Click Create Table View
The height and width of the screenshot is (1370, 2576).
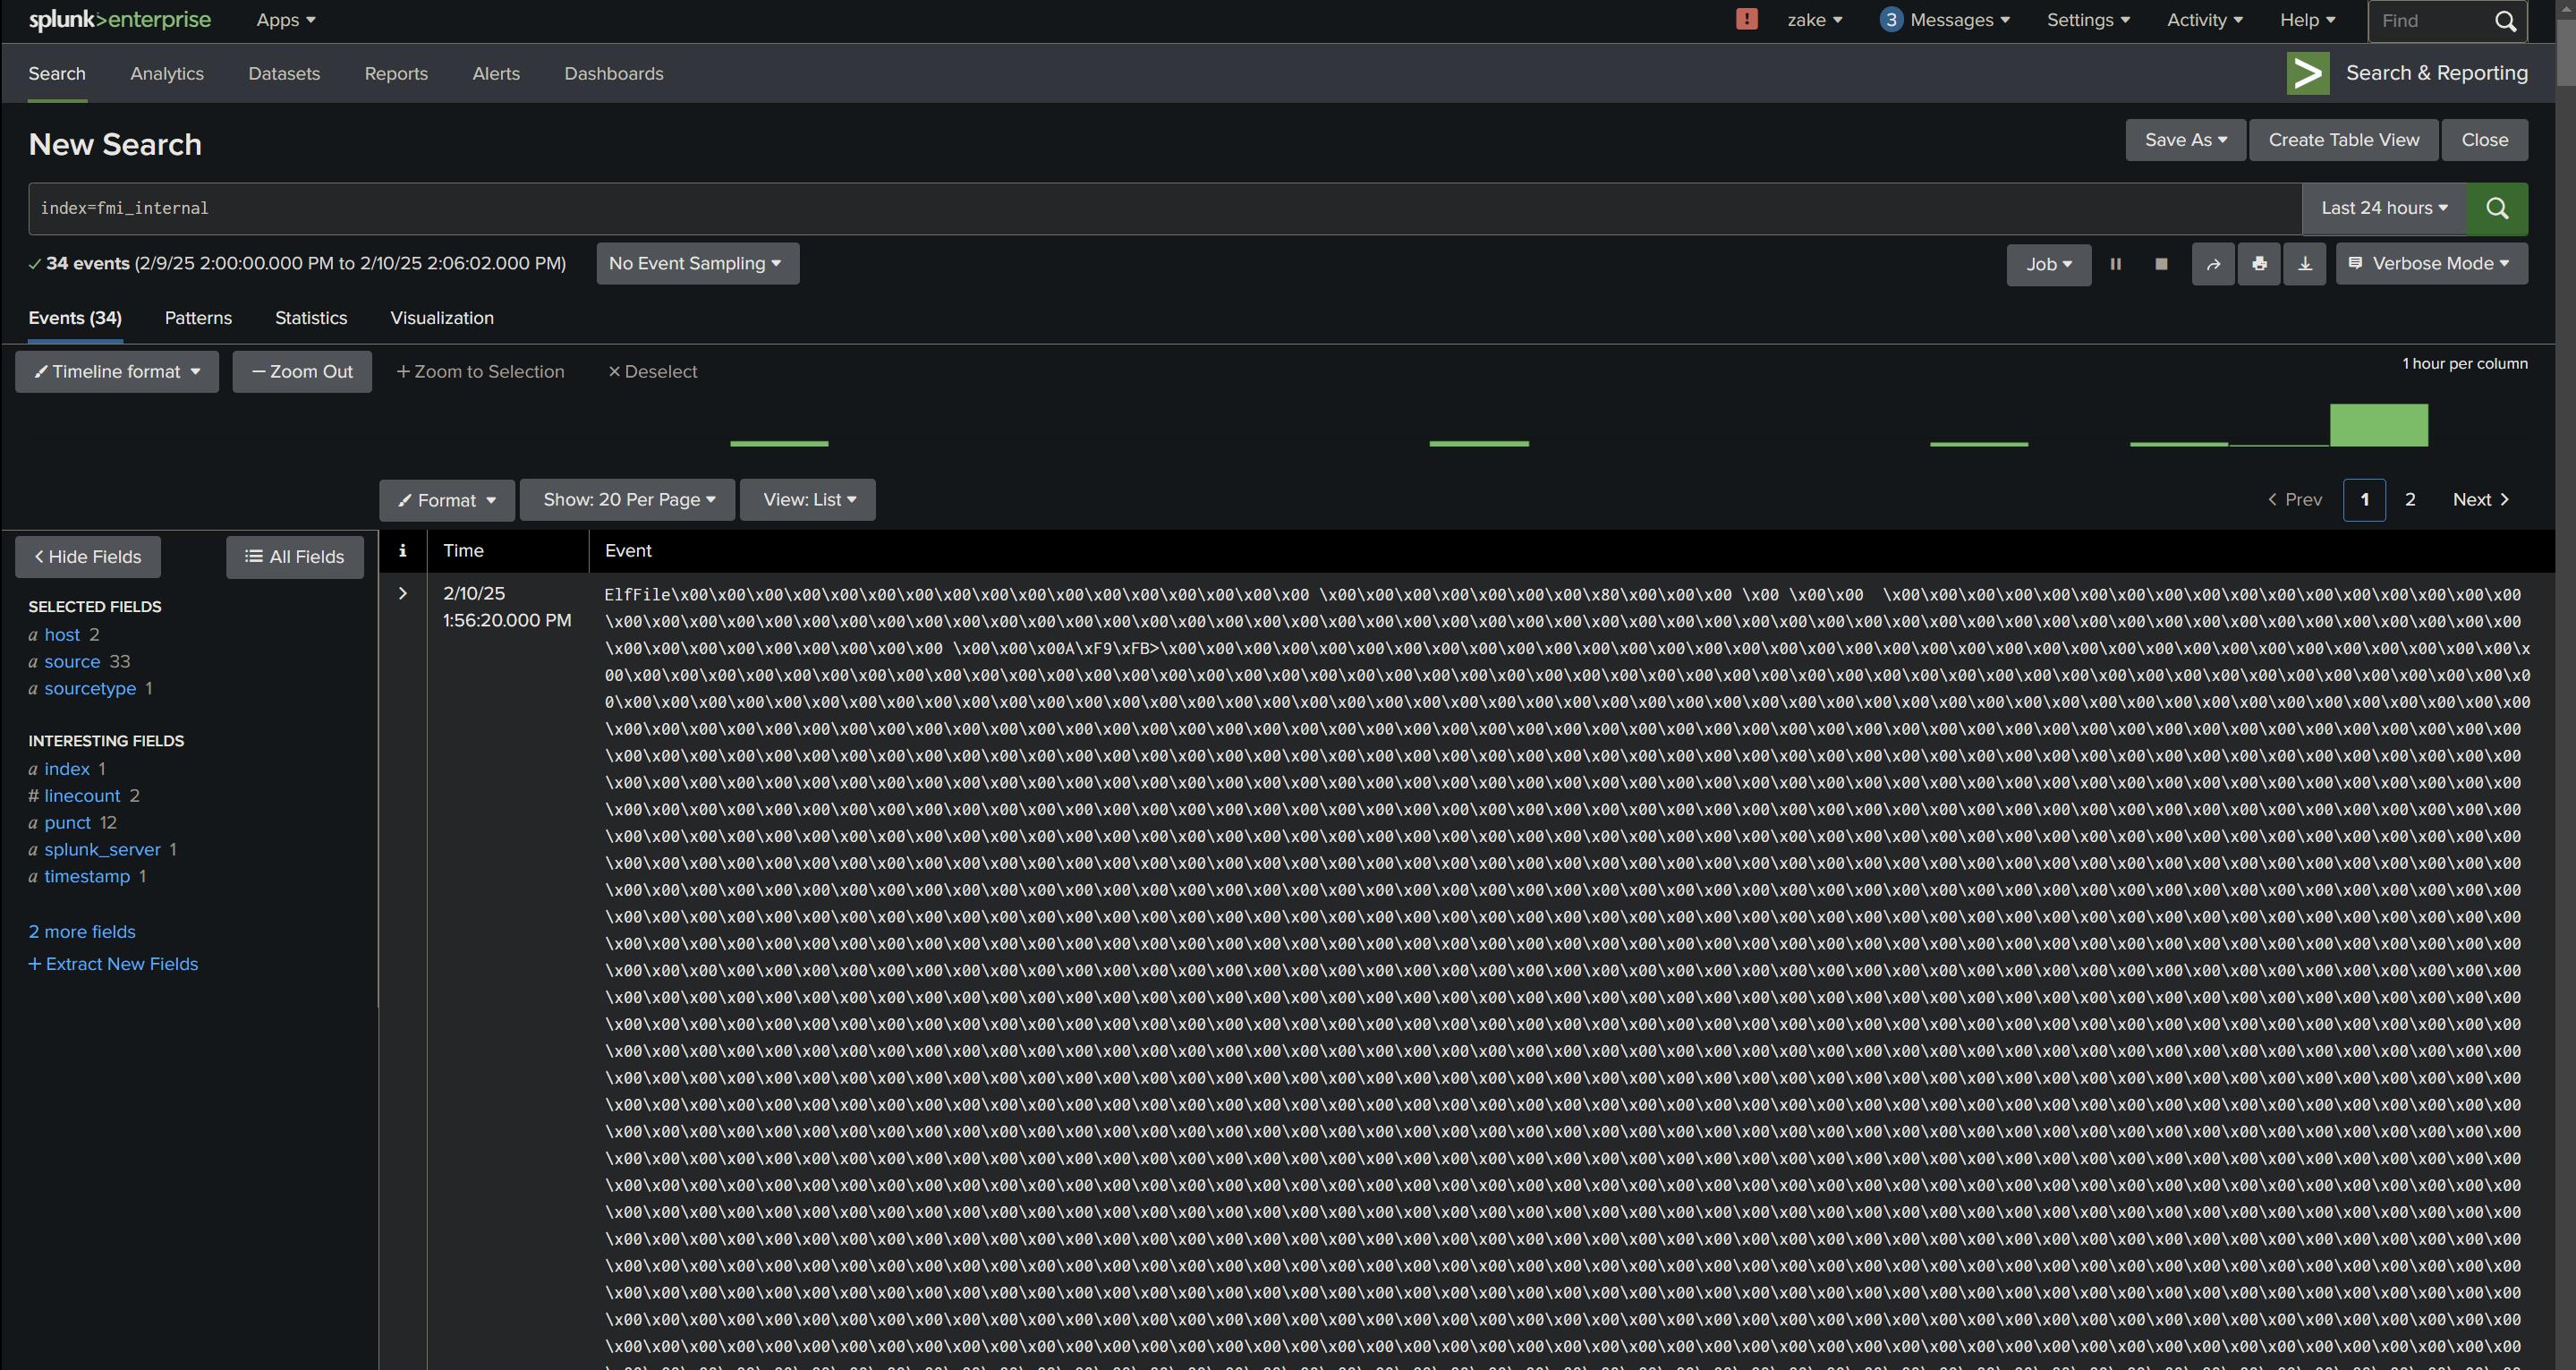pos(2343,139)
